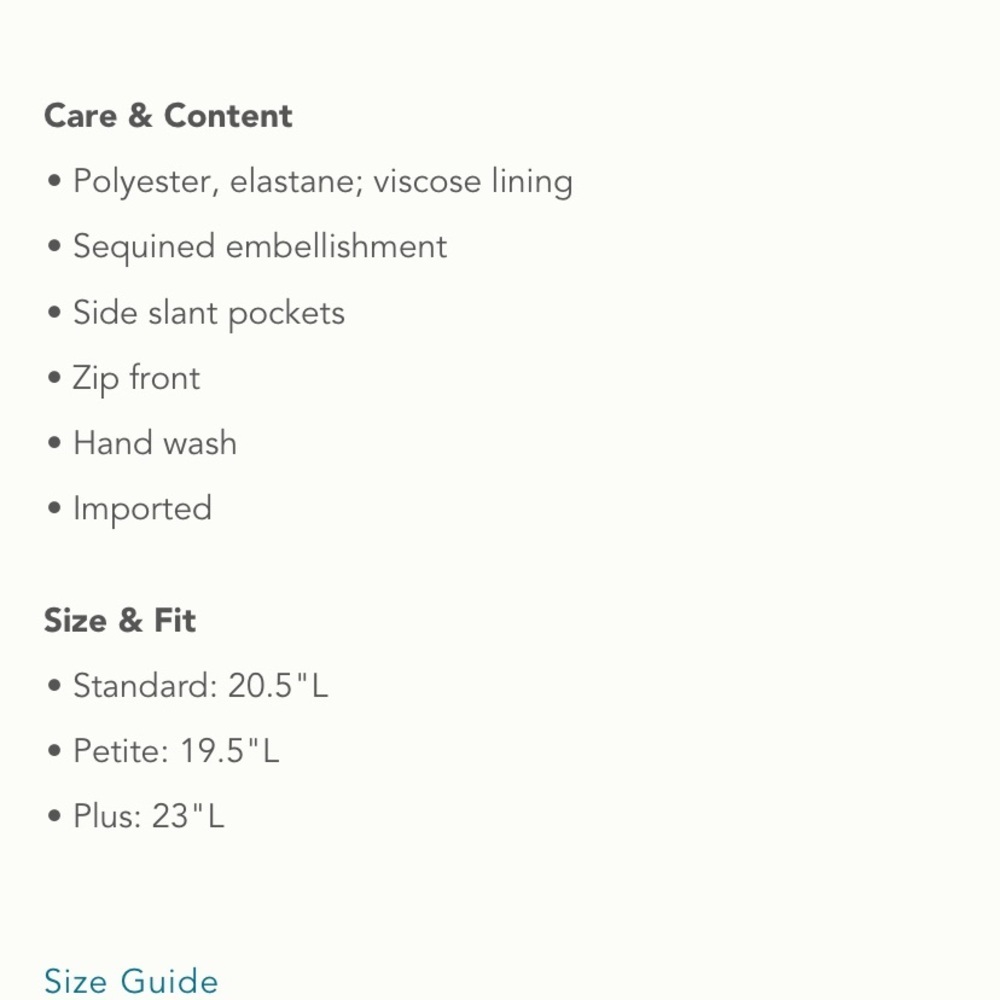1000x1000 pixels.
Task: Click the Plus: 23"L measurement
Action: pyautogui.click(x=149, y=816)
